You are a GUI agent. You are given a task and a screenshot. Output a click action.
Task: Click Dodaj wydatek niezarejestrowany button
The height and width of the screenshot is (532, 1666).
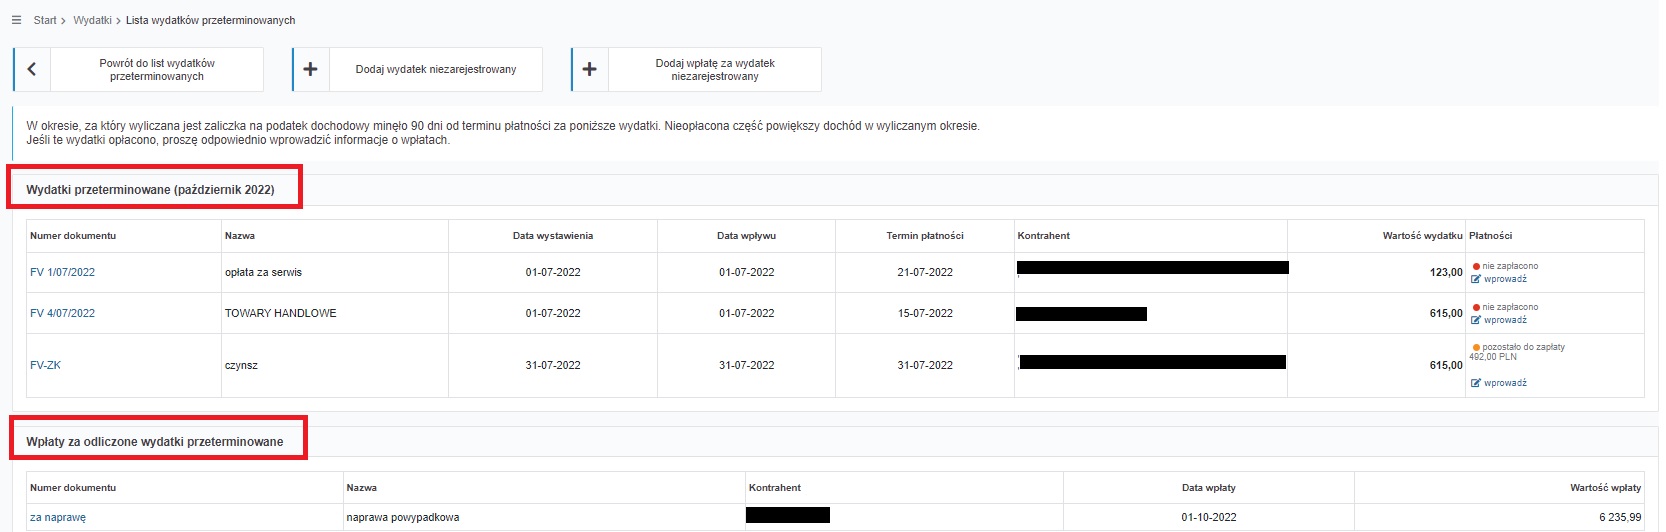[436, 69]
